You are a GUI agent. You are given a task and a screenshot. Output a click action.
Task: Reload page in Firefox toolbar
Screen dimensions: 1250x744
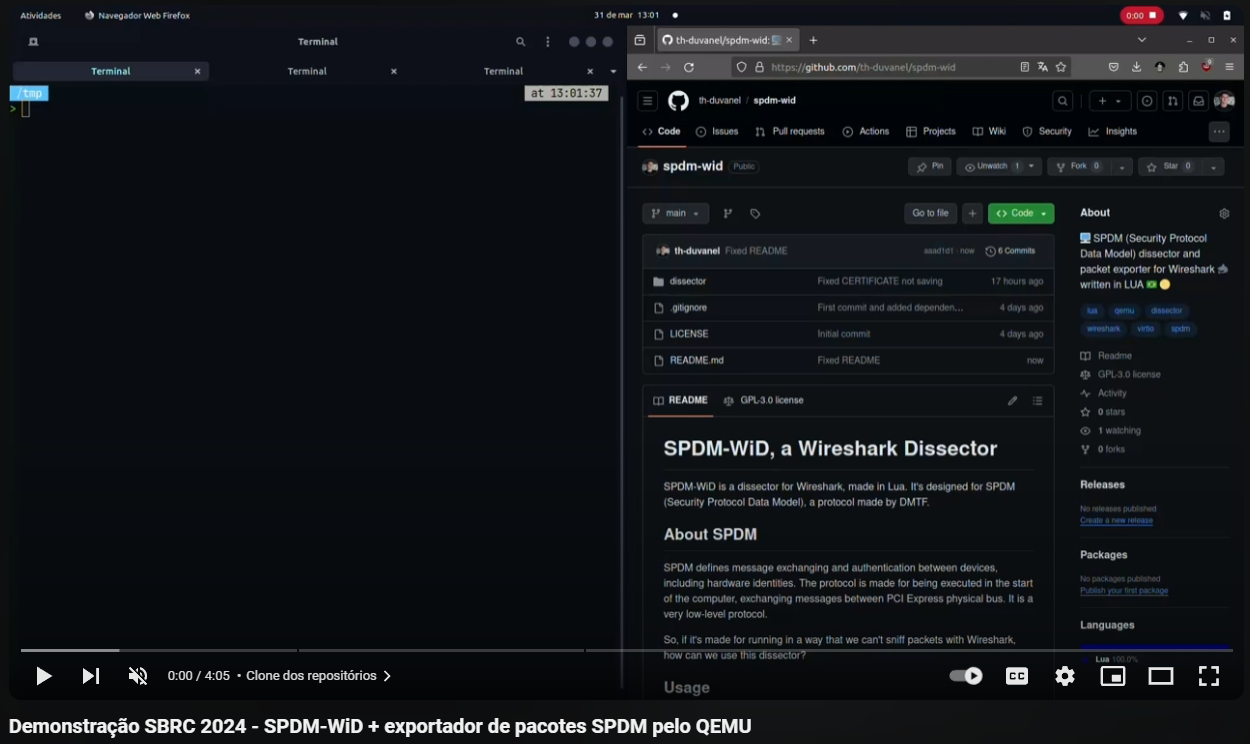click(689, 67)
